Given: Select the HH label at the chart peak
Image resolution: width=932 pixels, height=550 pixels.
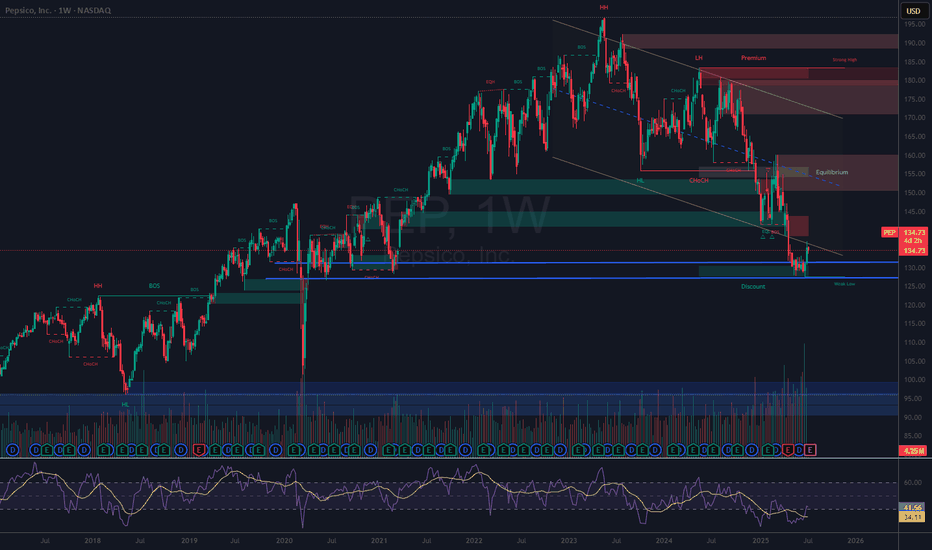Looking at the screenshot, I should click(x=603, y=8).
